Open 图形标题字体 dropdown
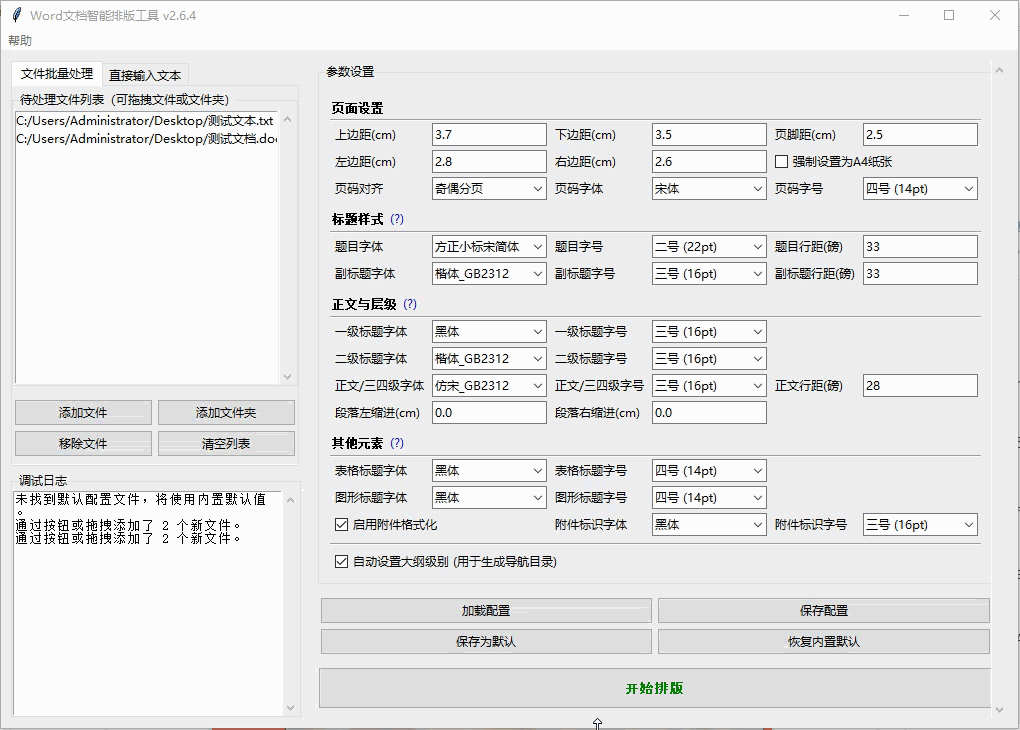The height and width of the screenshot is (730, 1020). pos(489,498)
